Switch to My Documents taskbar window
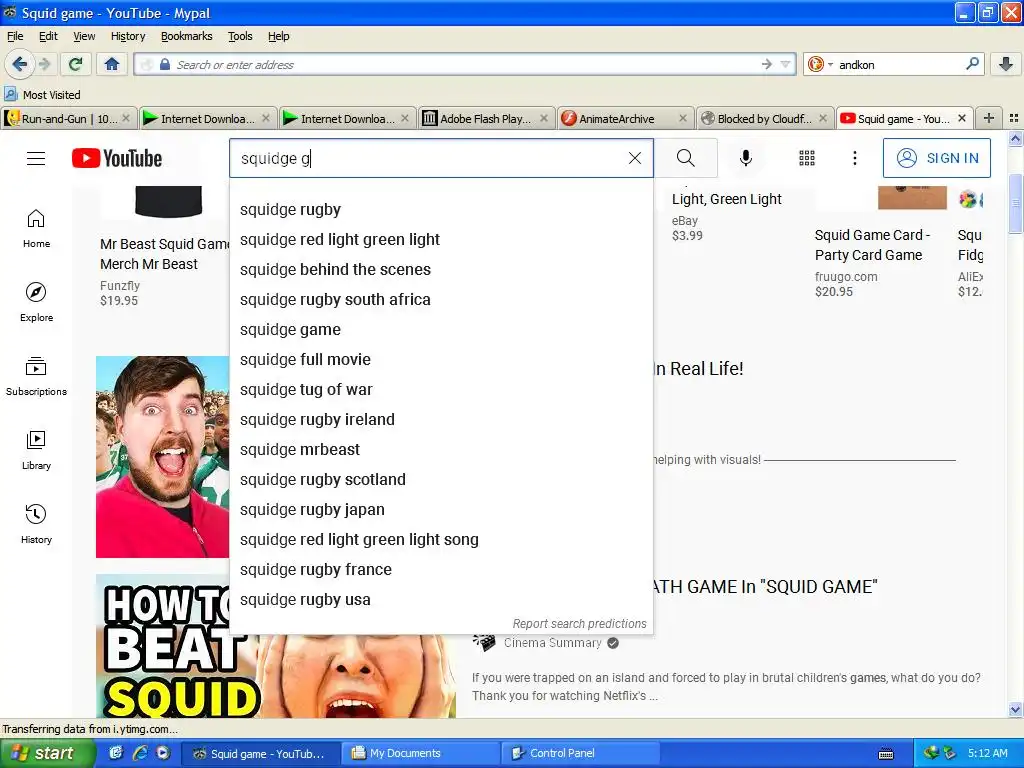The width and height of the screenshot is (1024, 768). coord(422,753)
